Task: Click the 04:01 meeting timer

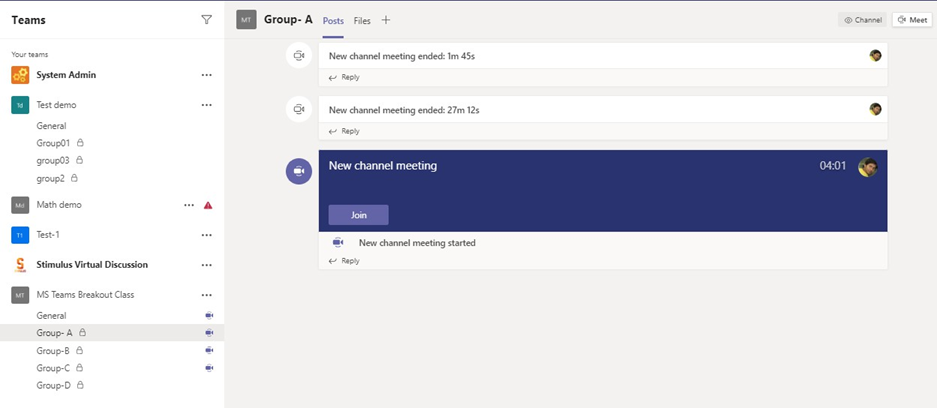Action: (x=833, y=165)
